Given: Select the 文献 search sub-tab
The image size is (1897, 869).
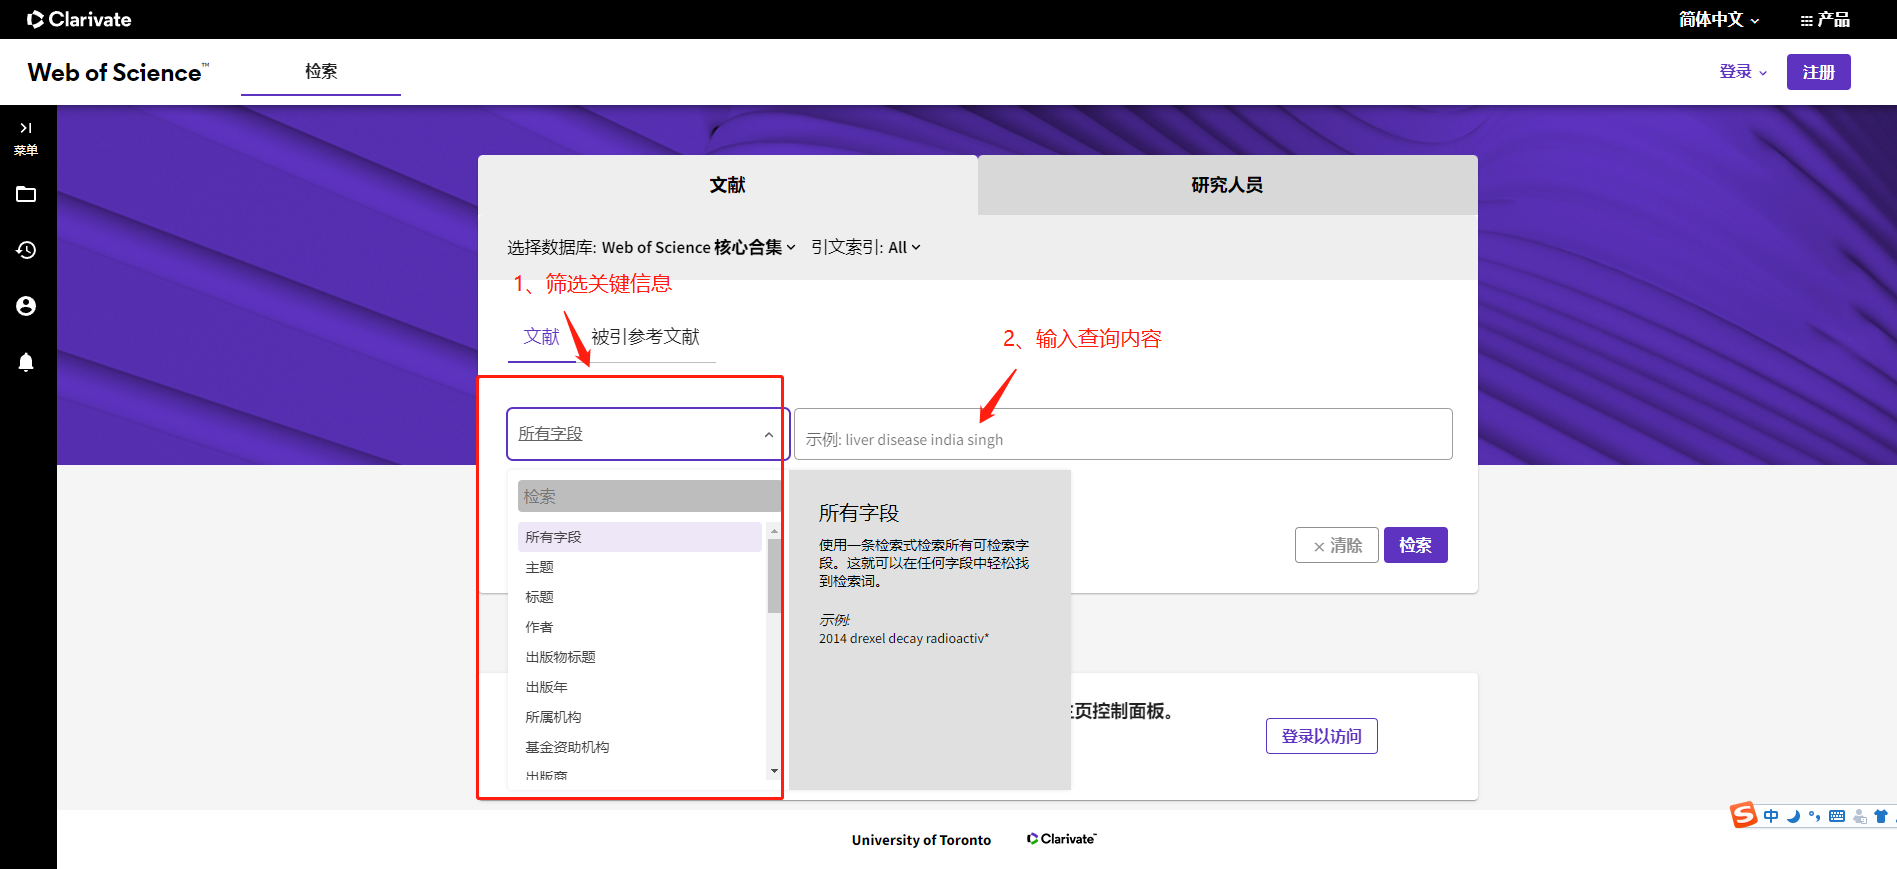Looking at the screenshot, I should coord(541,337).
